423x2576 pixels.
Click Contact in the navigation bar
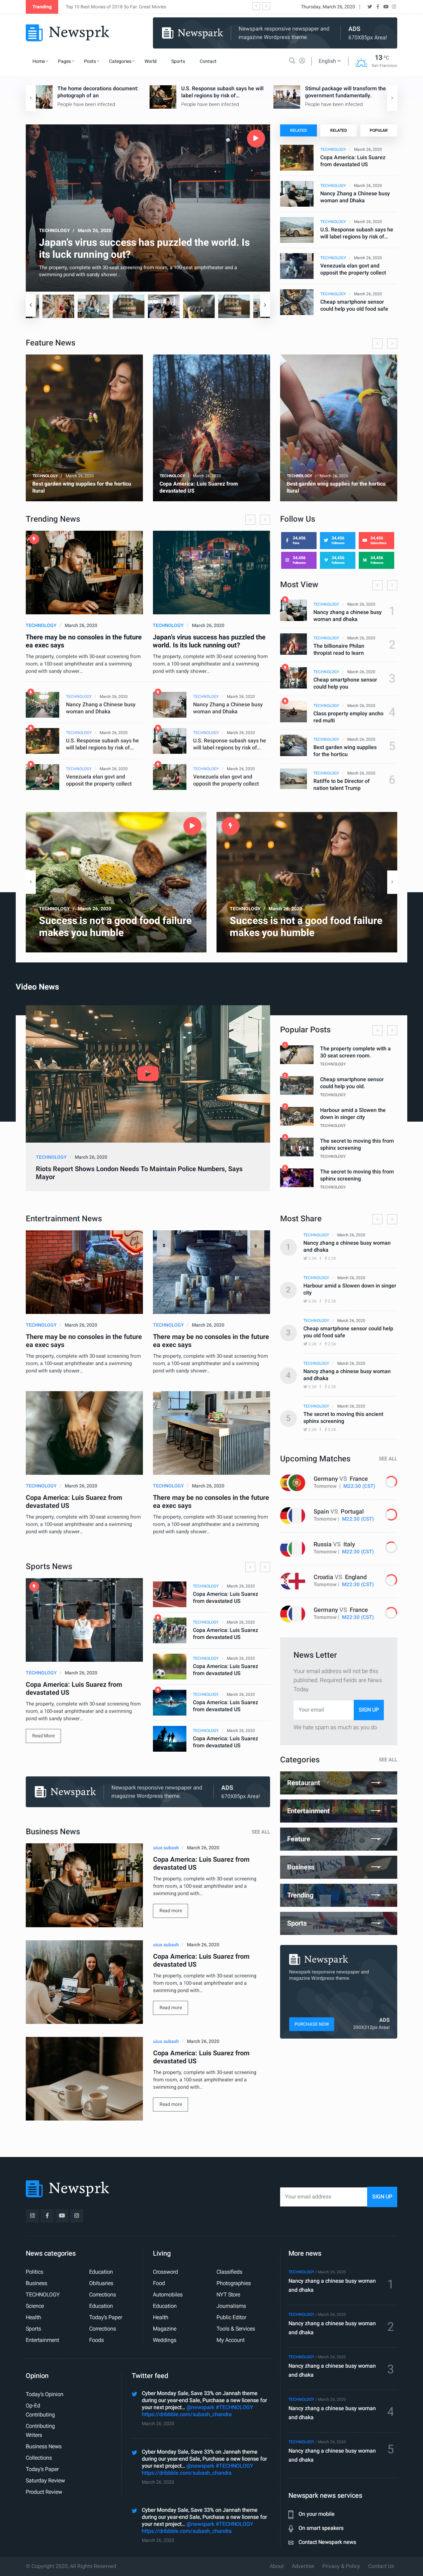point(208,61)
